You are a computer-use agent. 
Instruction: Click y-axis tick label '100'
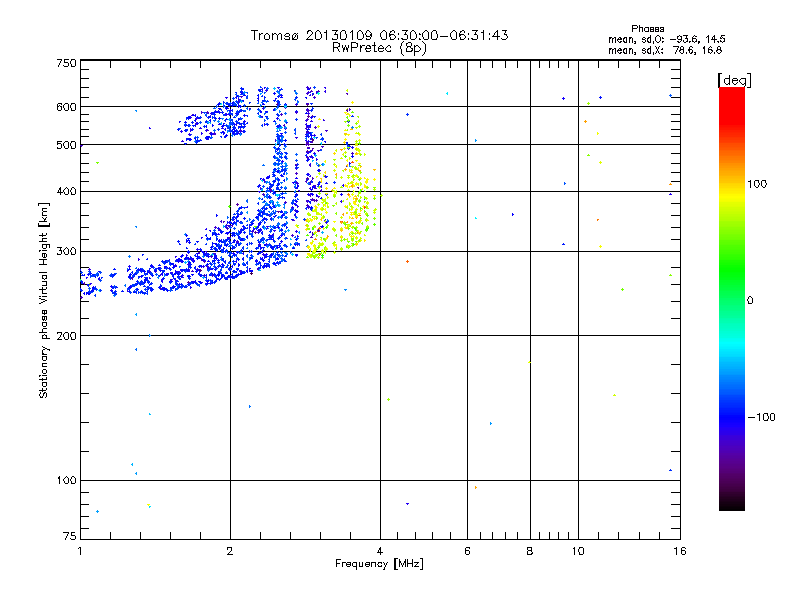click(66, 481)
